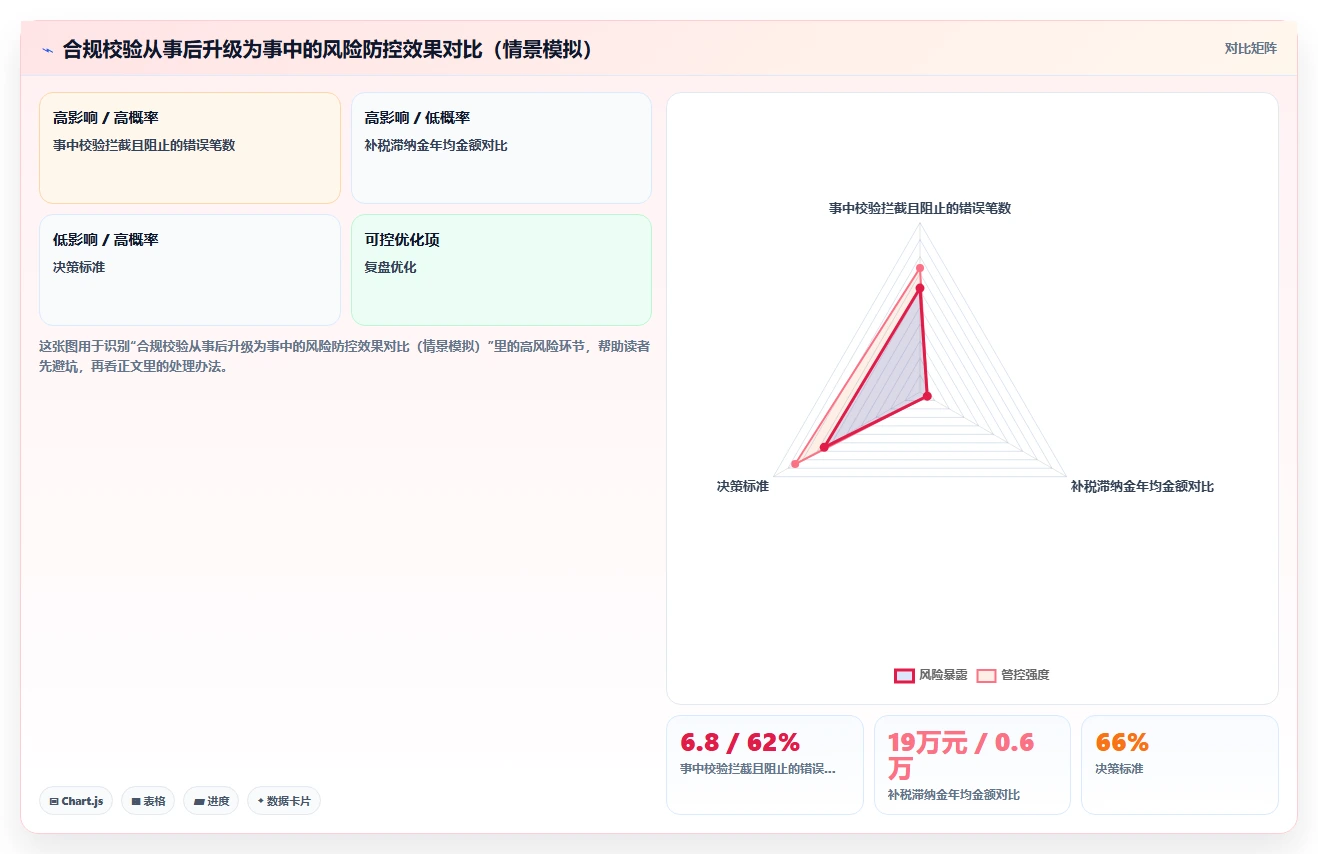Open the 6.8 / 62% stat card

(x=764, y=765)
